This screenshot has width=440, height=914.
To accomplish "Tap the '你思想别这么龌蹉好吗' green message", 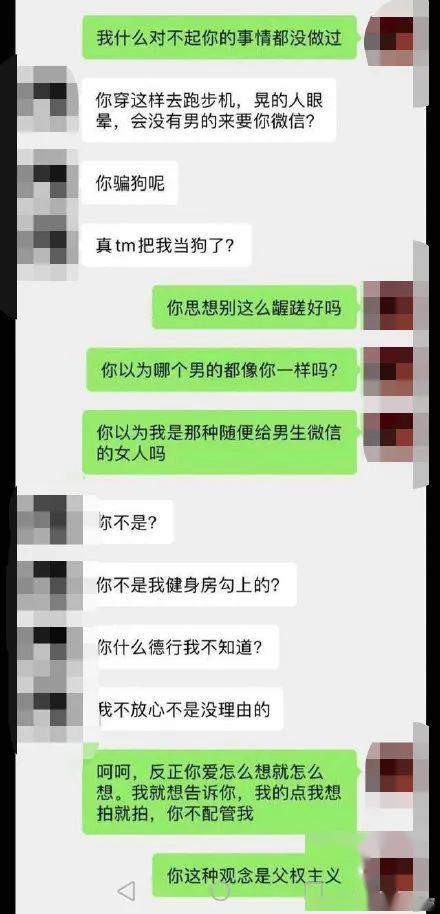I will [254, 307].
